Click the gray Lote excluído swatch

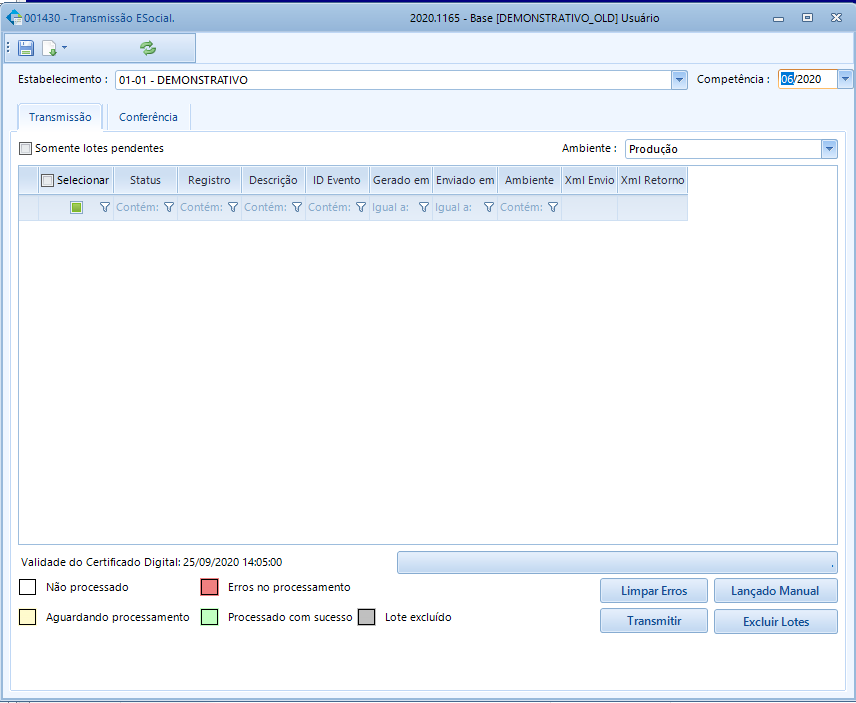[x=366, y=617]
